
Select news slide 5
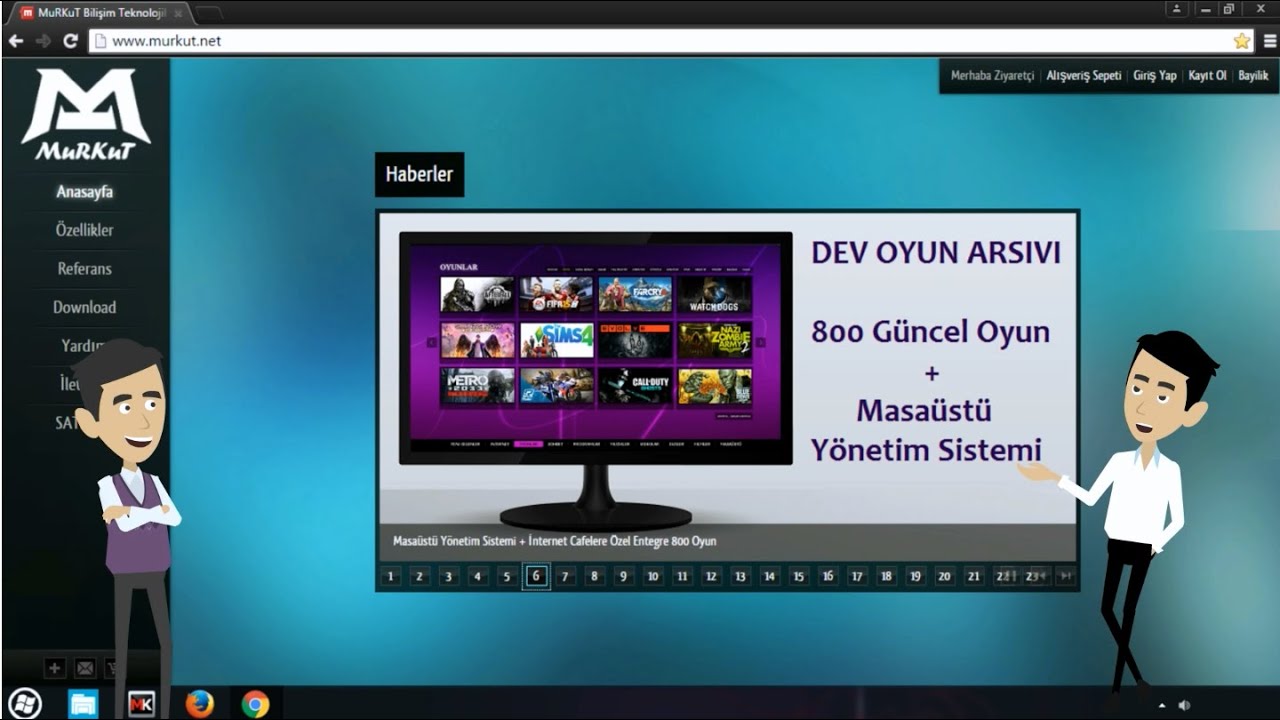pyautogui.click(x=507, y=576)
